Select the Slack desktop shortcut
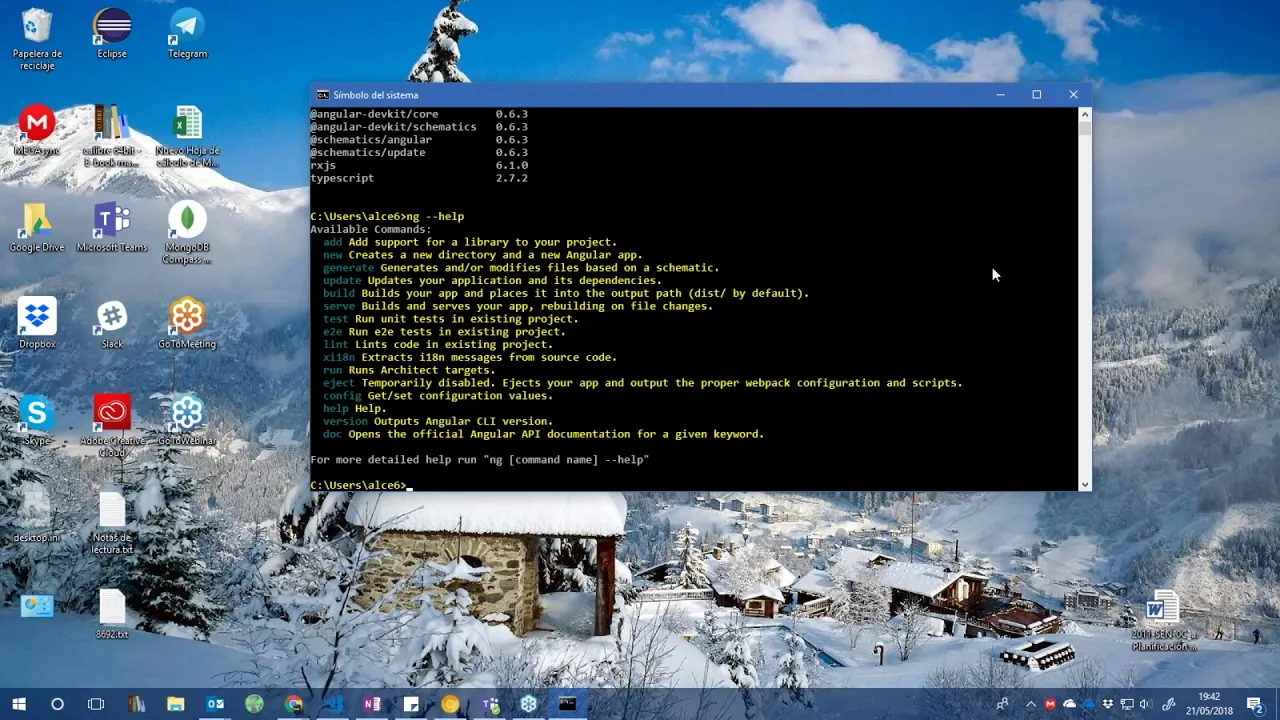 [112, 323]
